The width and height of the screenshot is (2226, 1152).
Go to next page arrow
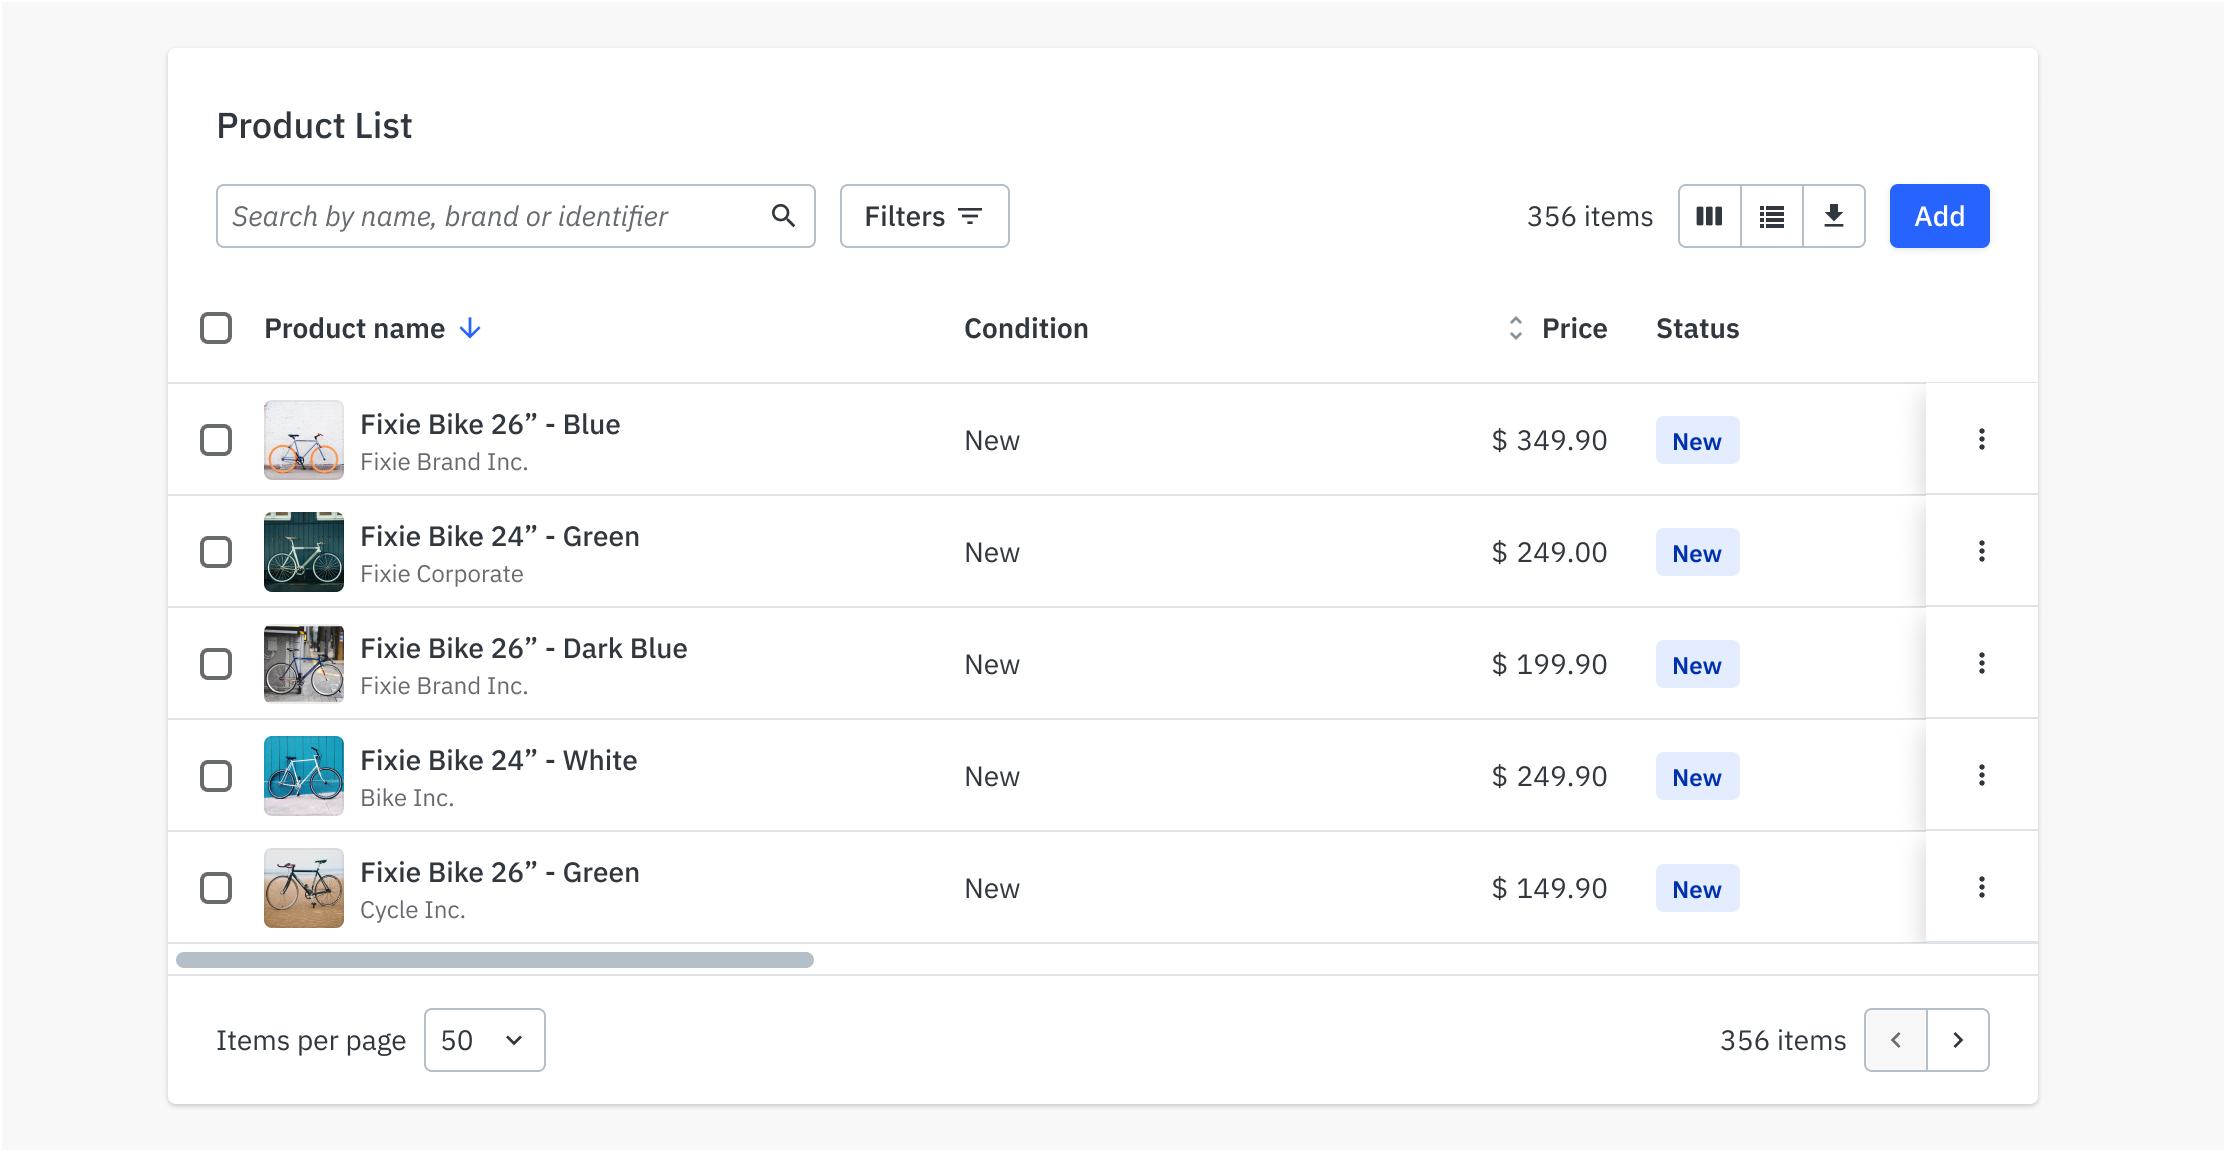pyautogui.click(x=1957, y=1040)
